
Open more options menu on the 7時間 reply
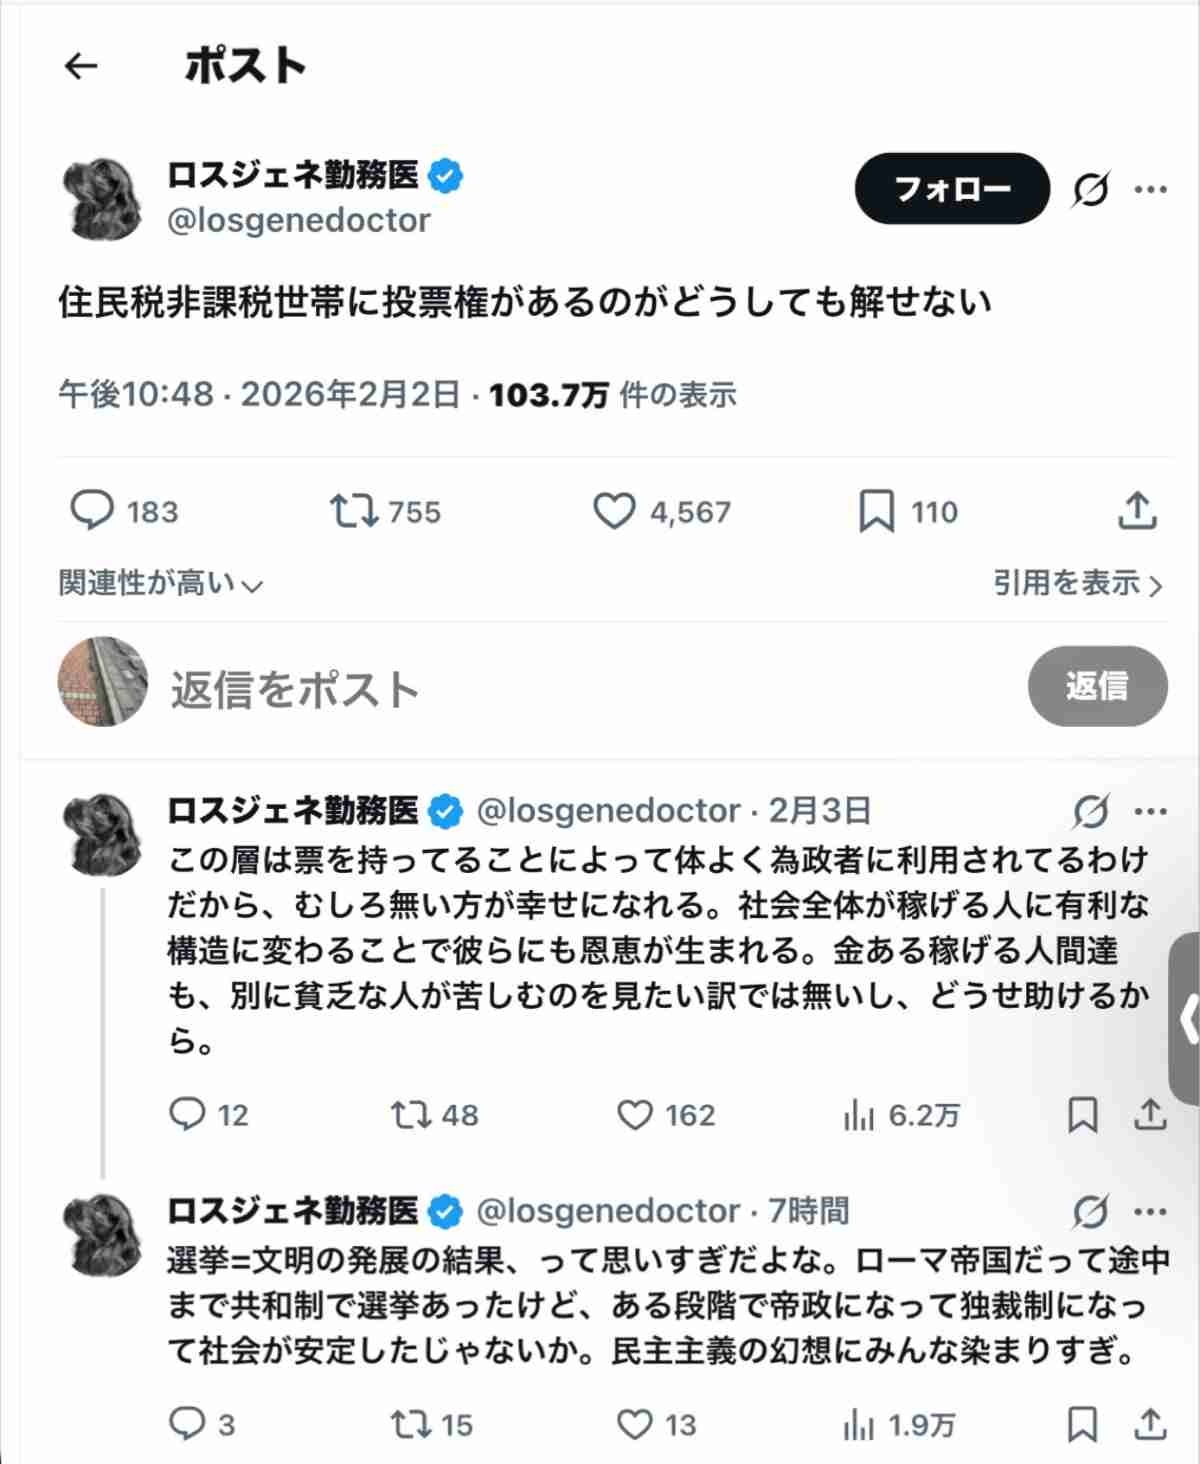pos(1151,1212)
